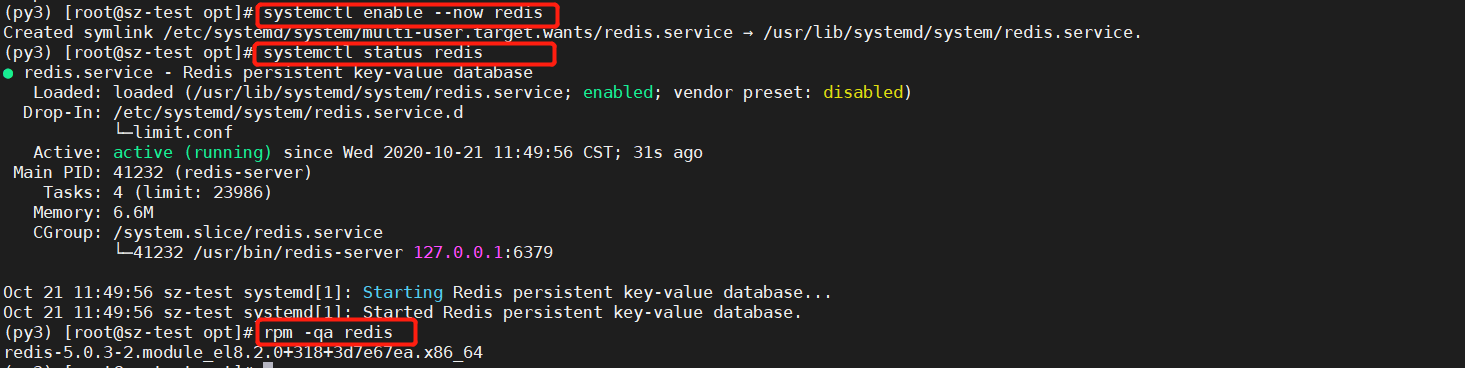1465x368 pixels.
Task: Click the arrow symbol in the symlink line
Action: coord(748,33)
